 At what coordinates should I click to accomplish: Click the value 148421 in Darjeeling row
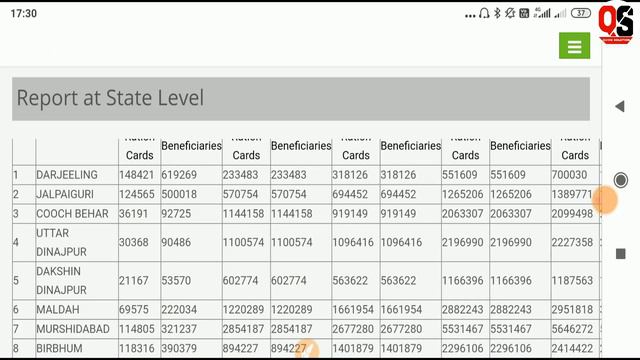[x=136, y=175]
